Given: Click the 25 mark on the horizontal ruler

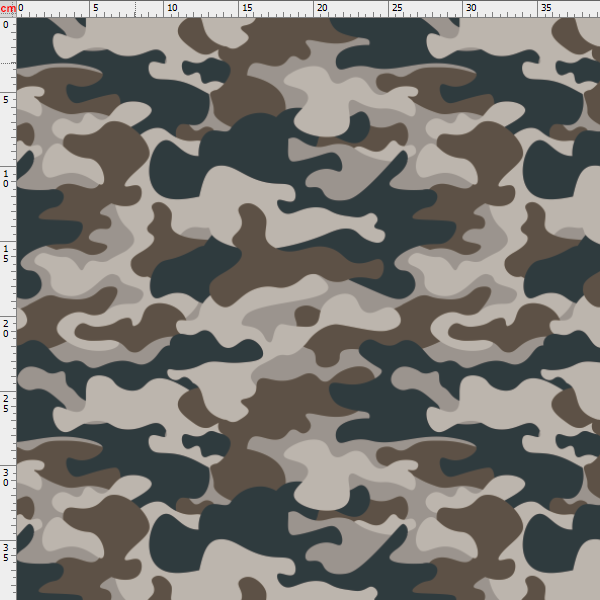Looking at the screenshot, I should [398, 8].
